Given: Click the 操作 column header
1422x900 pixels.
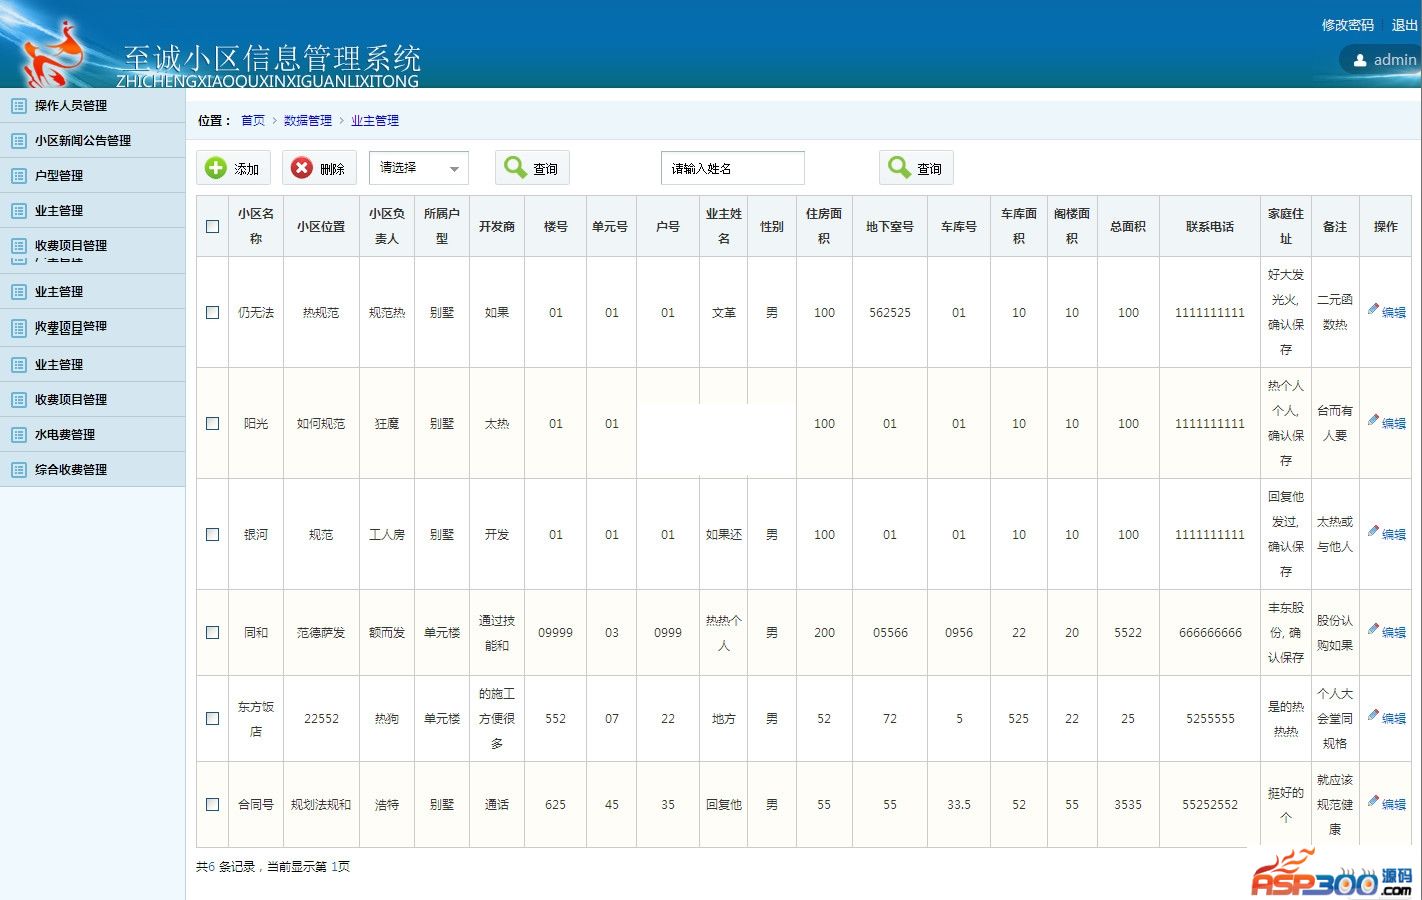Looking at the screenshot, I should 1386,226.
